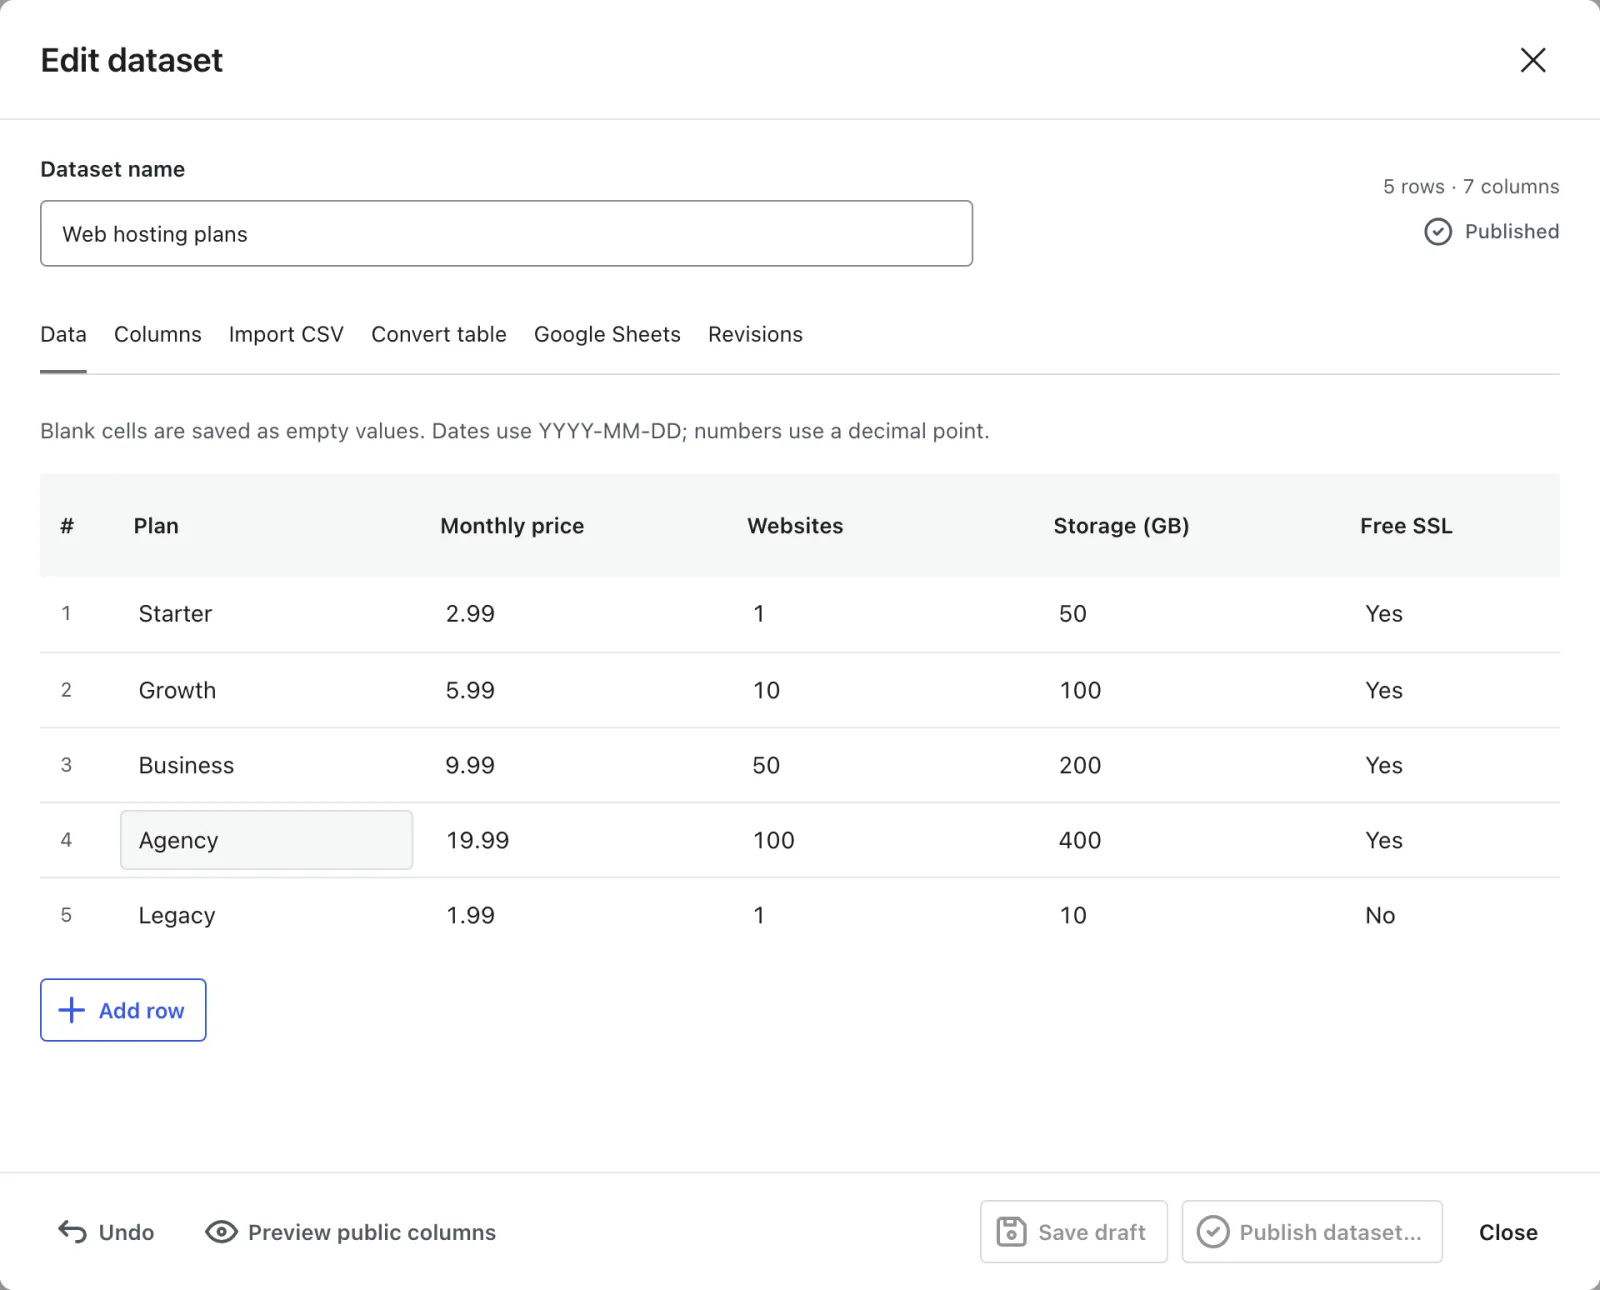
Task: Edit the Legacy plan cell
Action: (x=266, y=915)
